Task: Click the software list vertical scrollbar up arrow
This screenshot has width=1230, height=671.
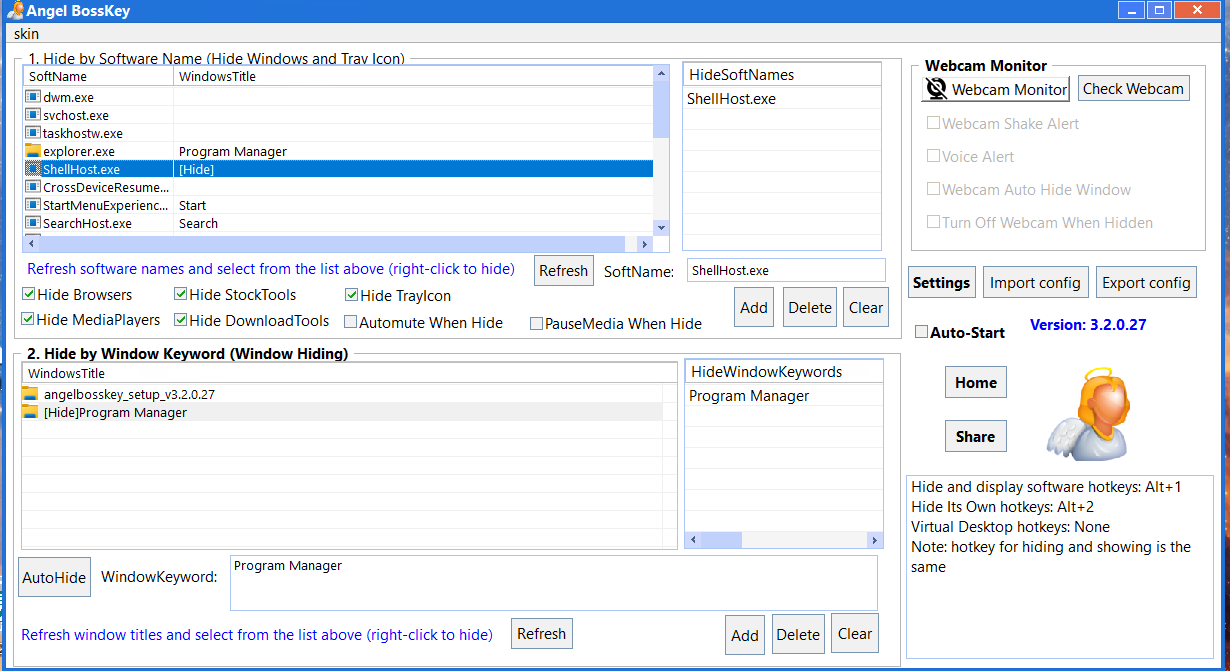Action: [x=660, y=72]
